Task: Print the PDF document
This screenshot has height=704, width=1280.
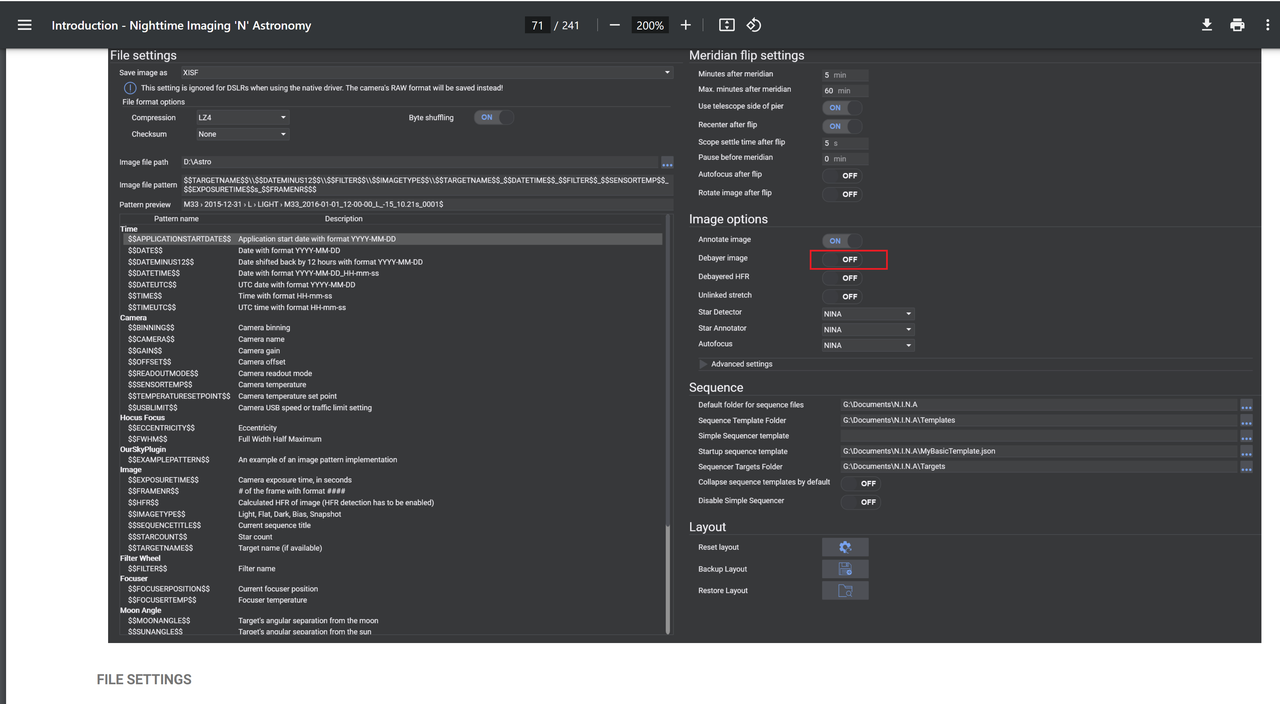Action: pos(1237,25)
